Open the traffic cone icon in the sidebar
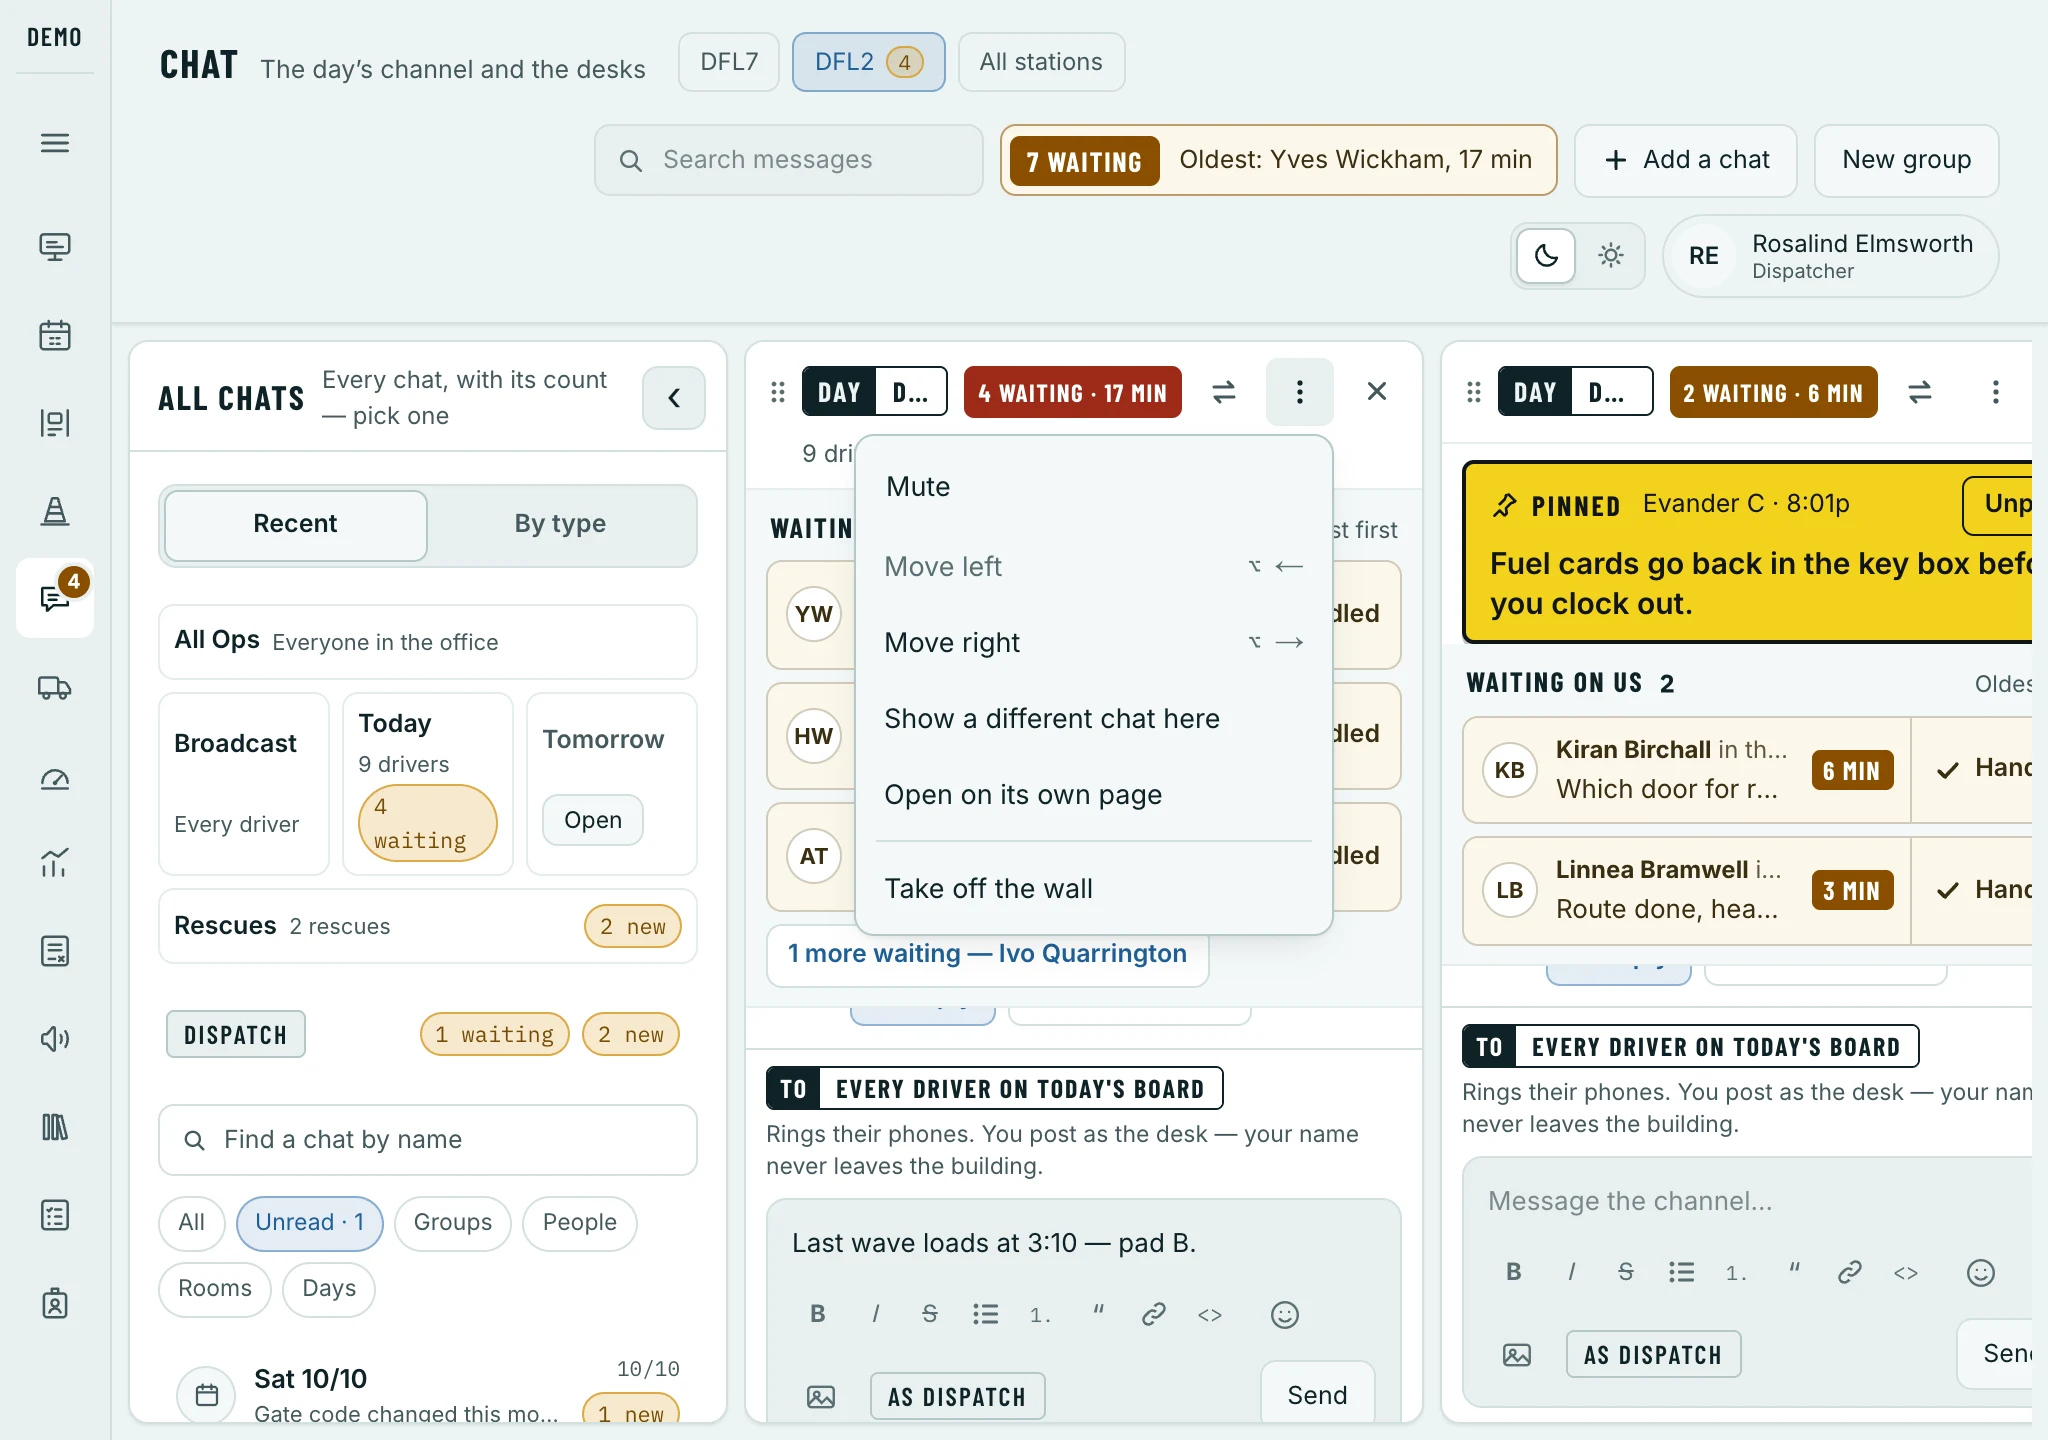The height and width of the screenshot is (1440, 2048). coord(55,511)
